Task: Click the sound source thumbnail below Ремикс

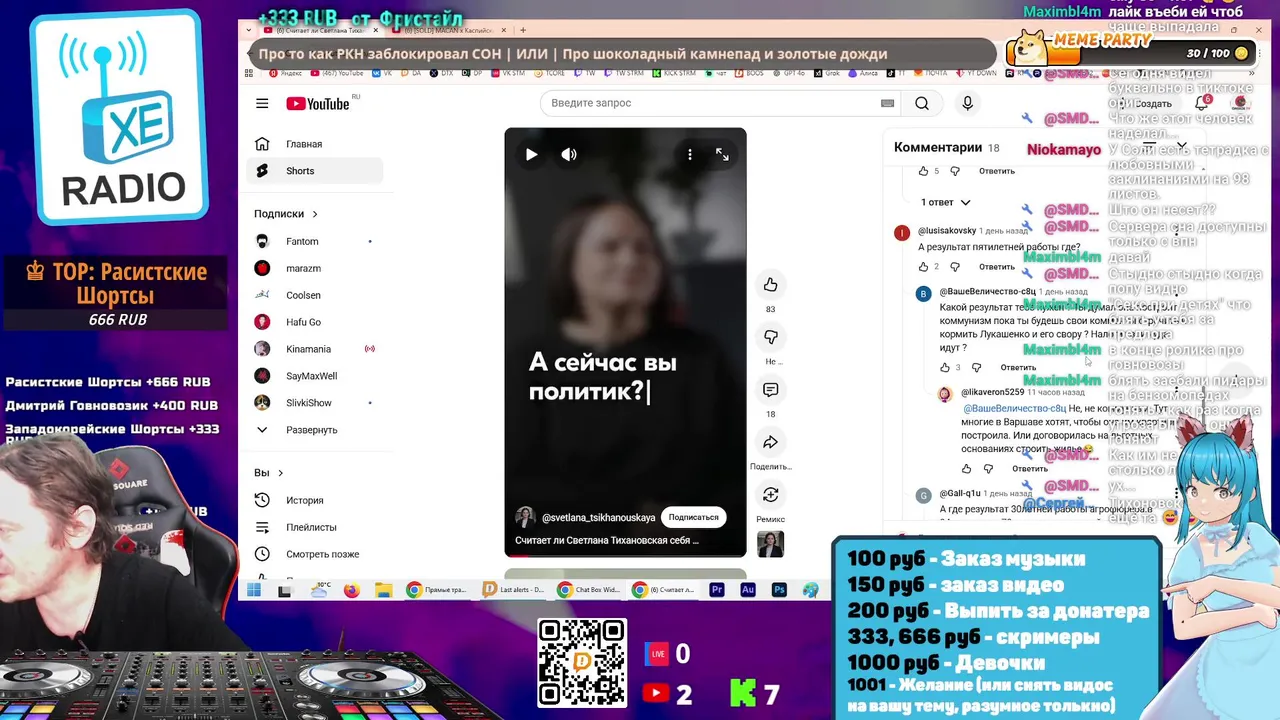Action: pyautogui.click(x=770, y=544)
